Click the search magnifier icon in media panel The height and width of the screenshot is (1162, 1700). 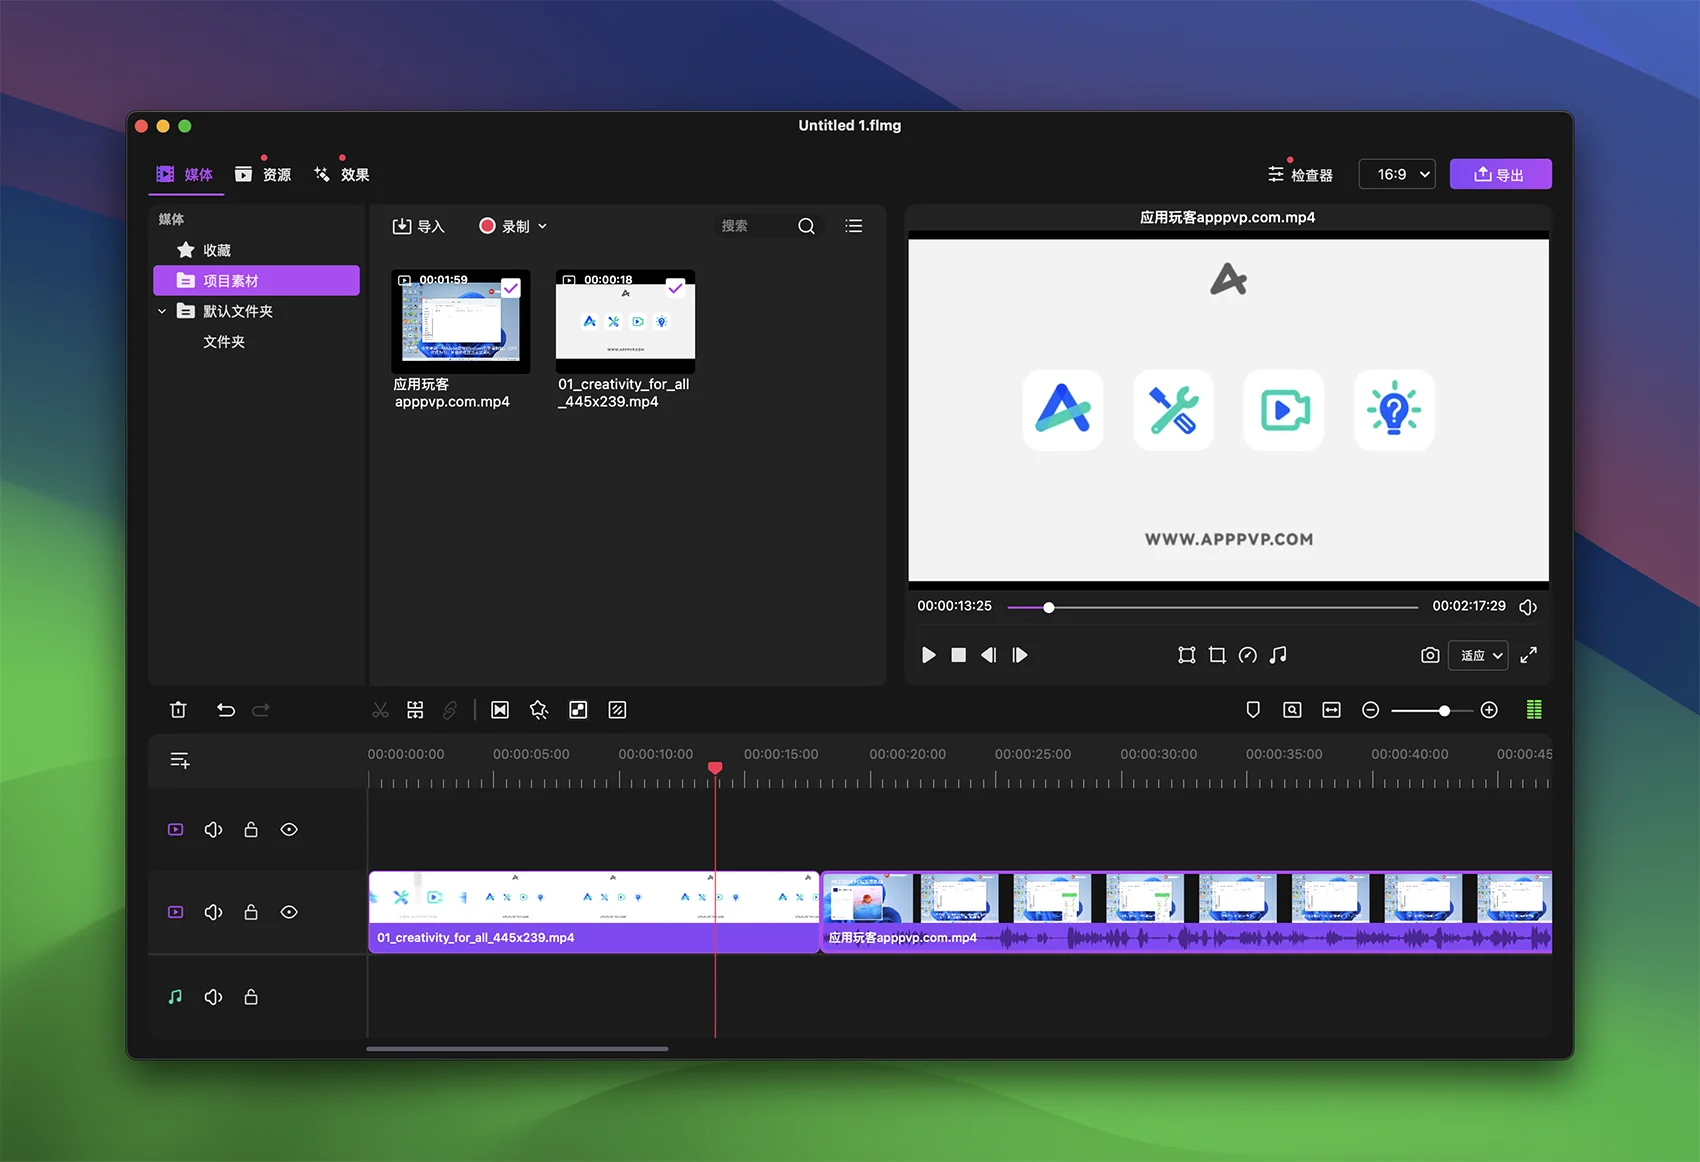(x=806, y=226)
